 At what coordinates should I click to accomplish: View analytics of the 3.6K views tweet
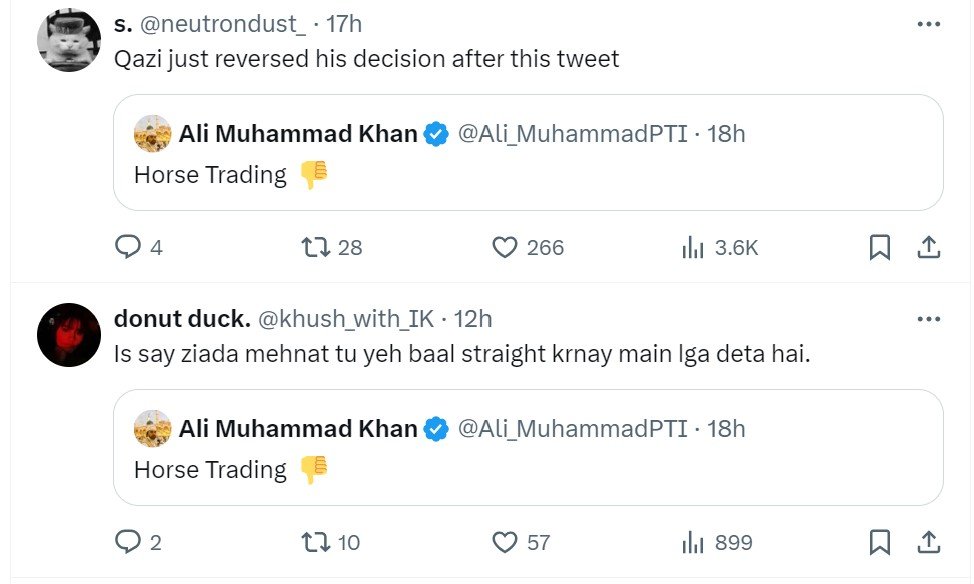click(693, 247)
